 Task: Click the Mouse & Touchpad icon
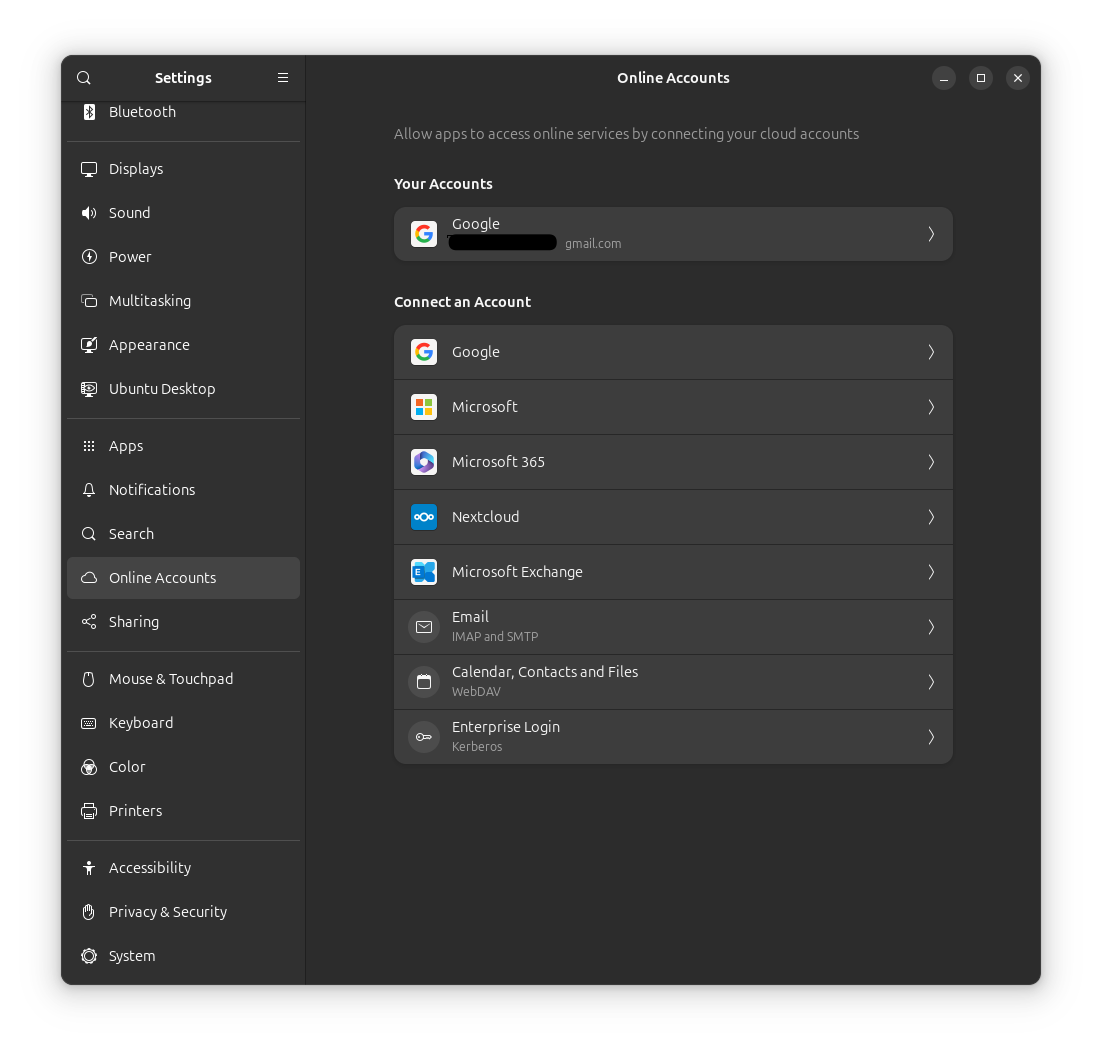pyautogui.click(x=89, y=680)
